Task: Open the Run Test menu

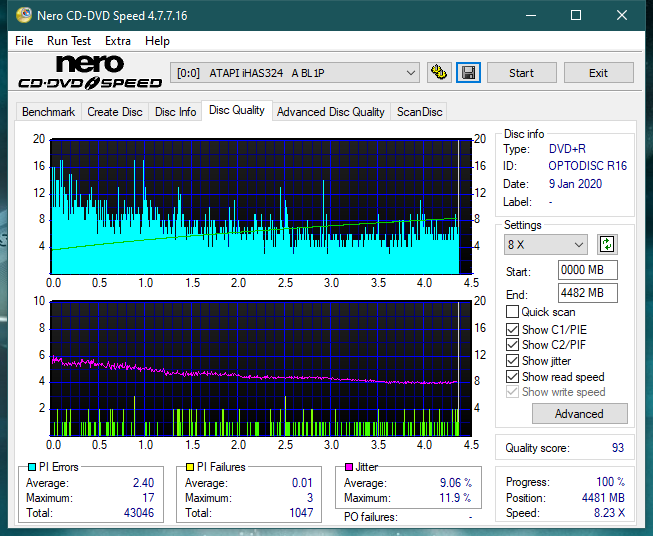Action: (x=69, y=41)
